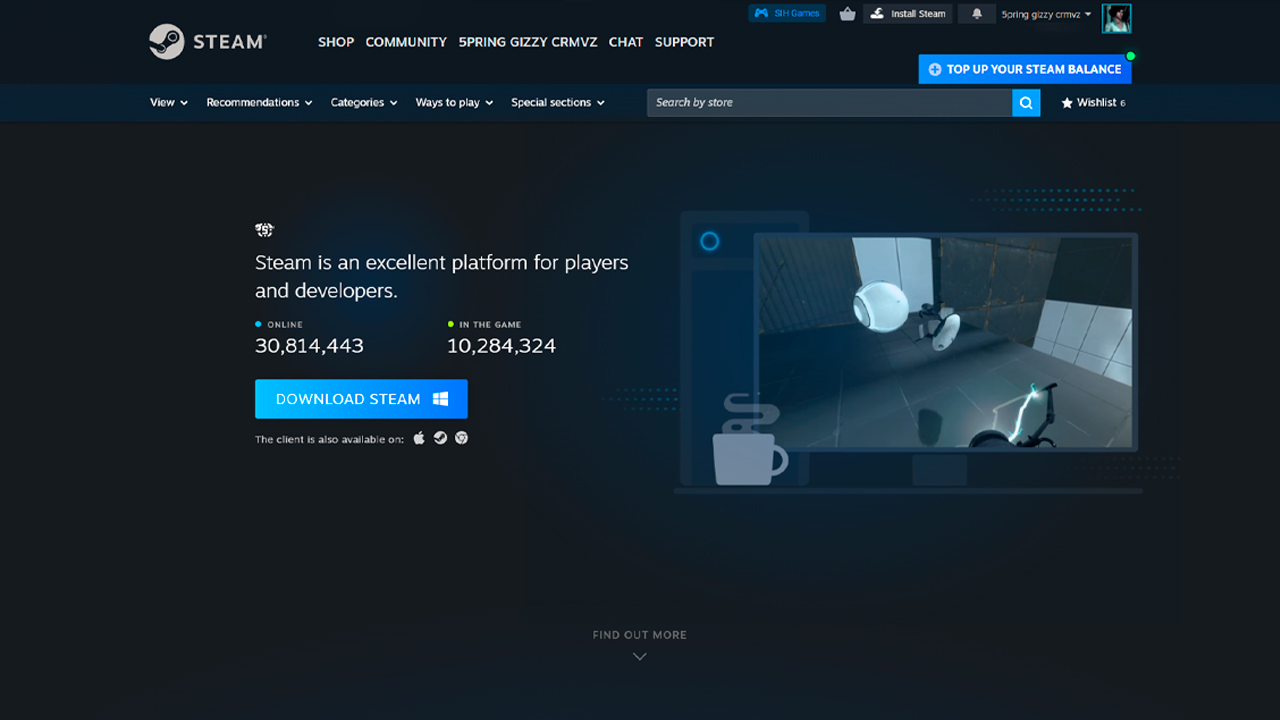Click Top Up Your Steam Balance

(1025, 69)
